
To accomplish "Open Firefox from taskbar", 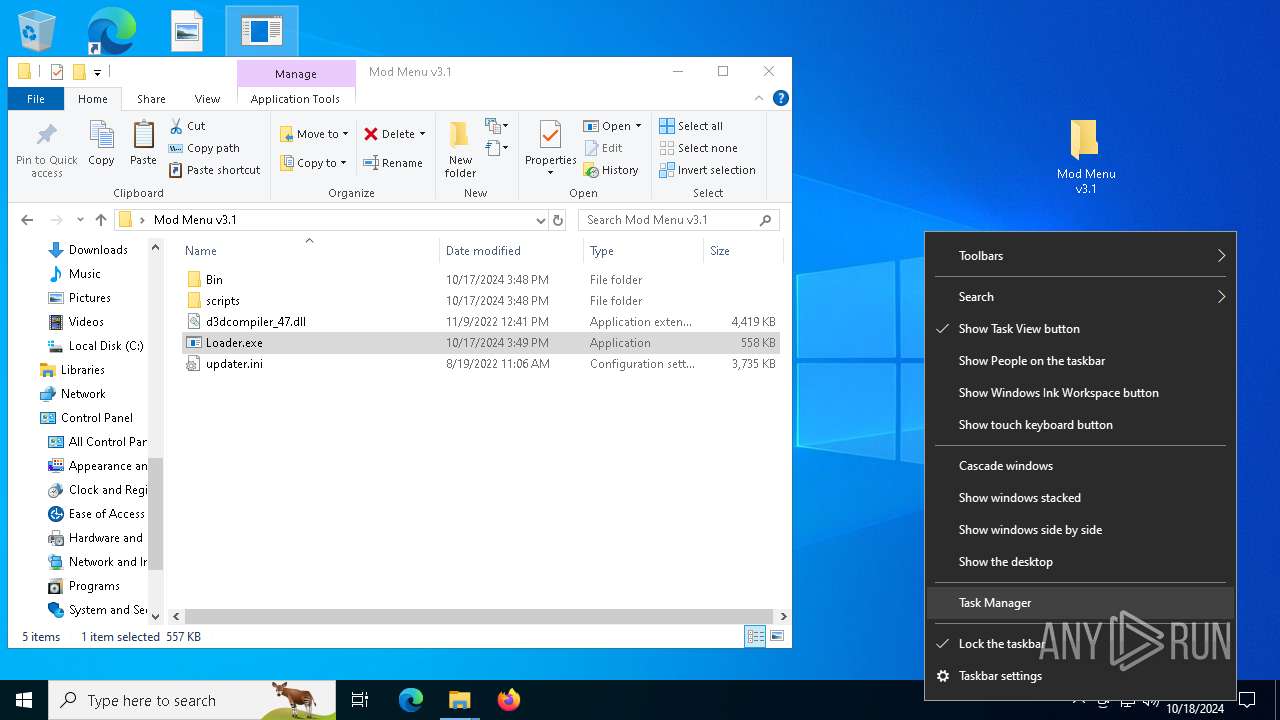I will tap(509, 700).
